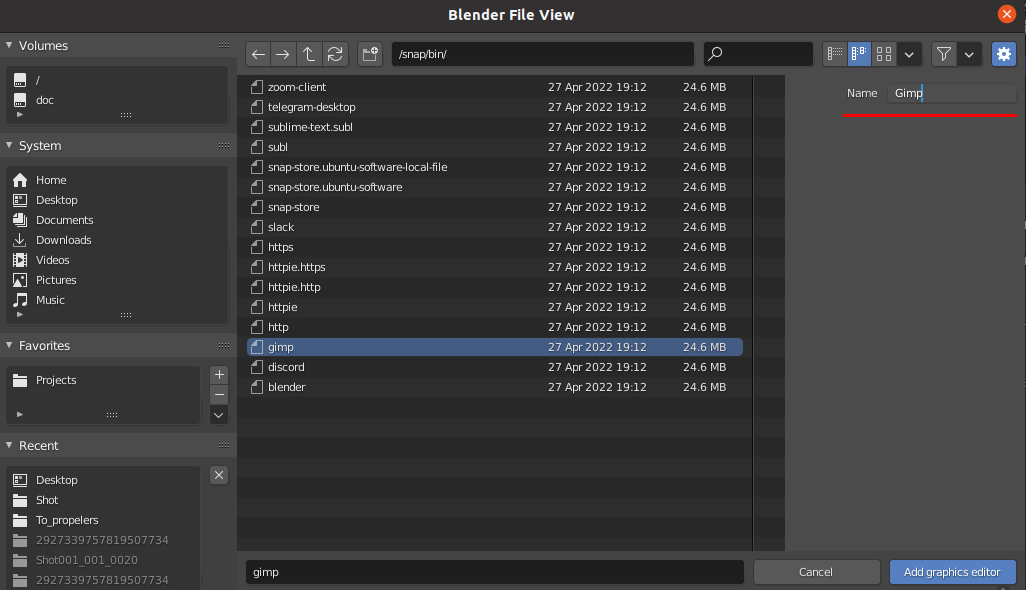Click the file search field

click(758, 54)
